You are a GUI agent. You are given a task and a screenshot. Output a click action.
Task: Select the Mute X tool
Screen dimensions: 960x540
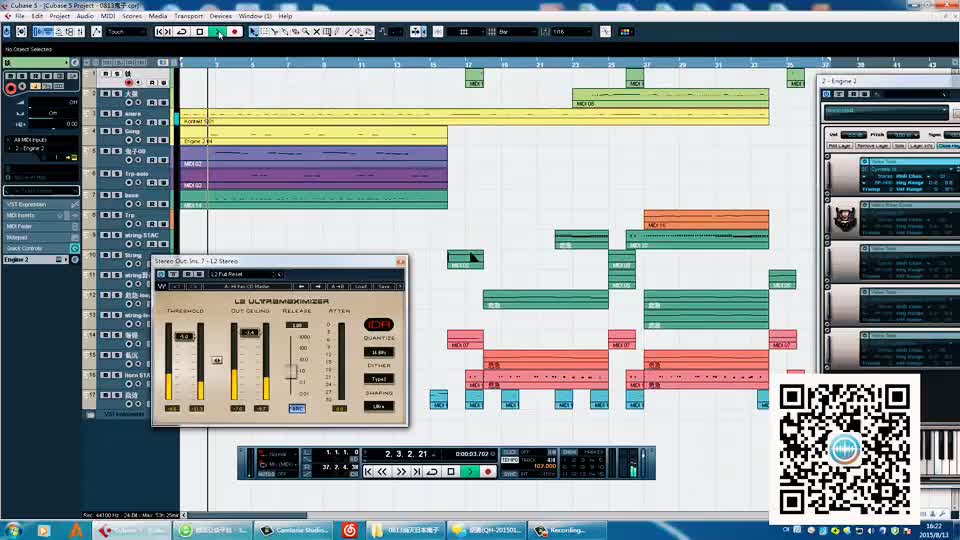coord(317,32)
